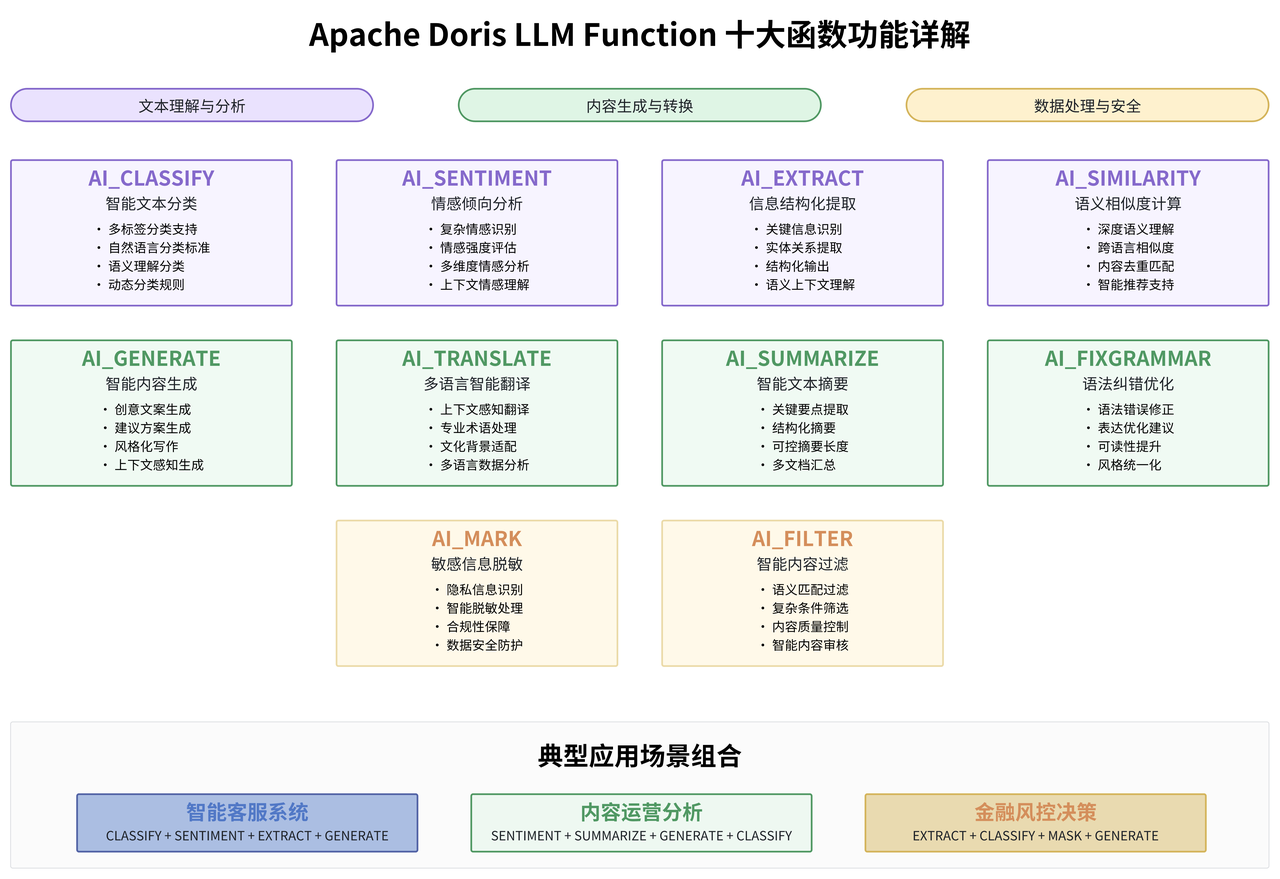Image resolution: width=1280 pixels, height=879 pixels.
Task: Select the 金融风控决策 scenario box
Action: pyautogui.click(x=1034, y=822)
